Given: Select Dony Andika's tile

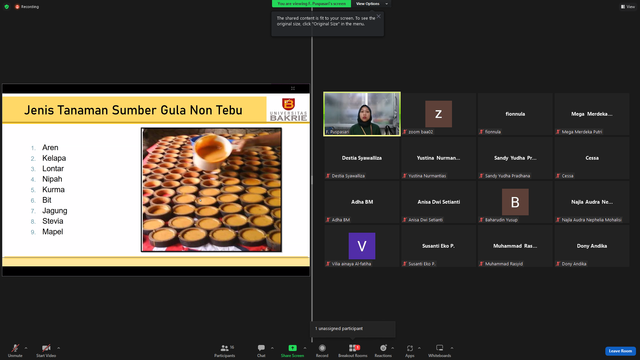Looking at the screenshot, I should click(591, 246).
